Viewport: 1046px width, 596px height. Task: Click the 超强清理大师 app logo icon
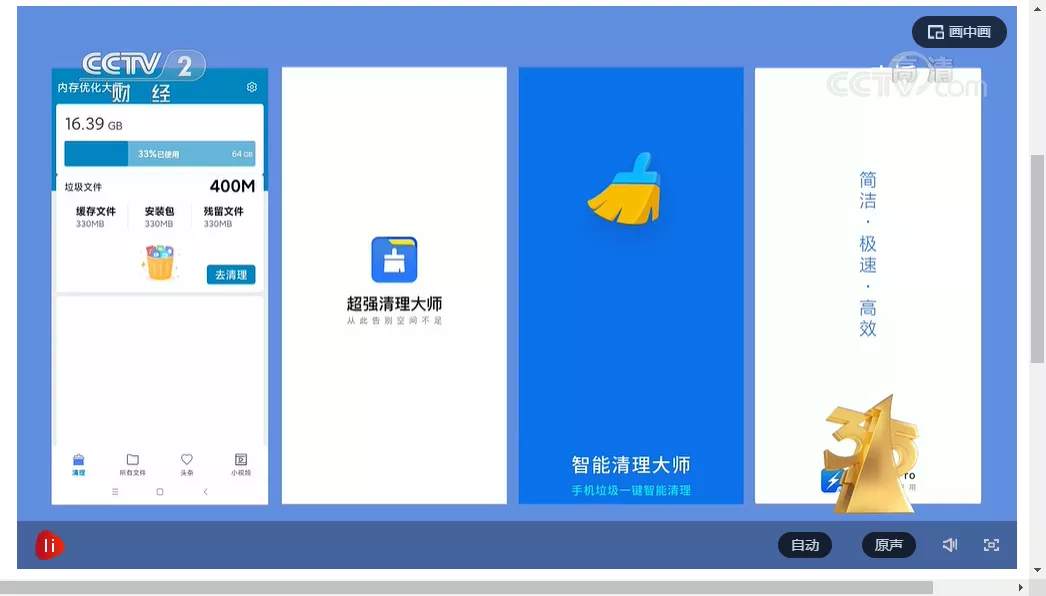[x=394, y=260]
